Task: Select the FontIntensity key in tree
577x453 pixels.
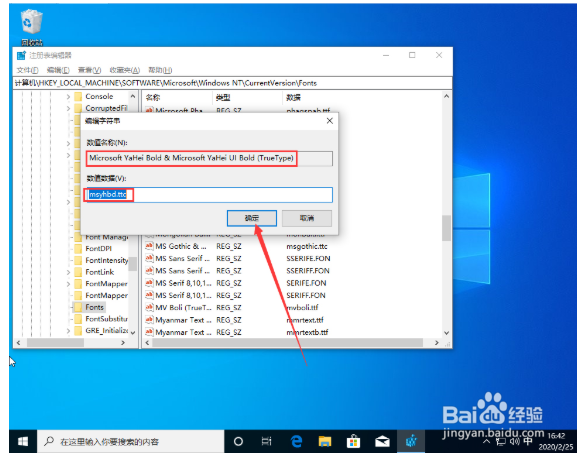Action: pos(107,260)
